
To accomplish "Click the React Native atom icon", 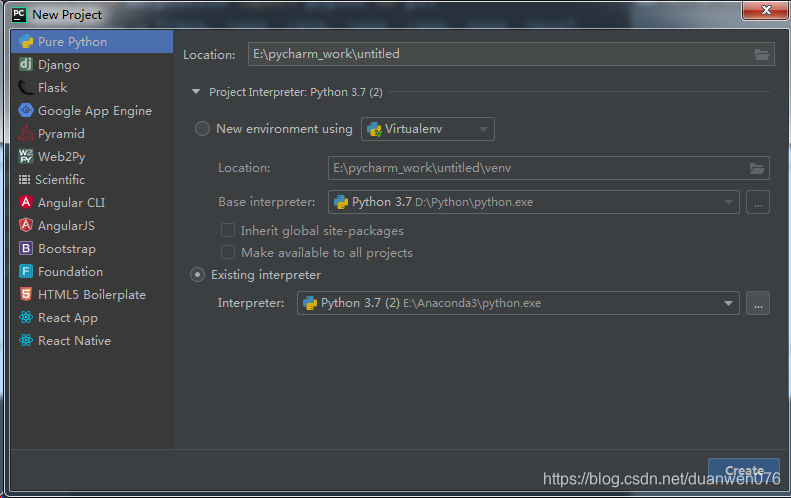I will (26, 340).
